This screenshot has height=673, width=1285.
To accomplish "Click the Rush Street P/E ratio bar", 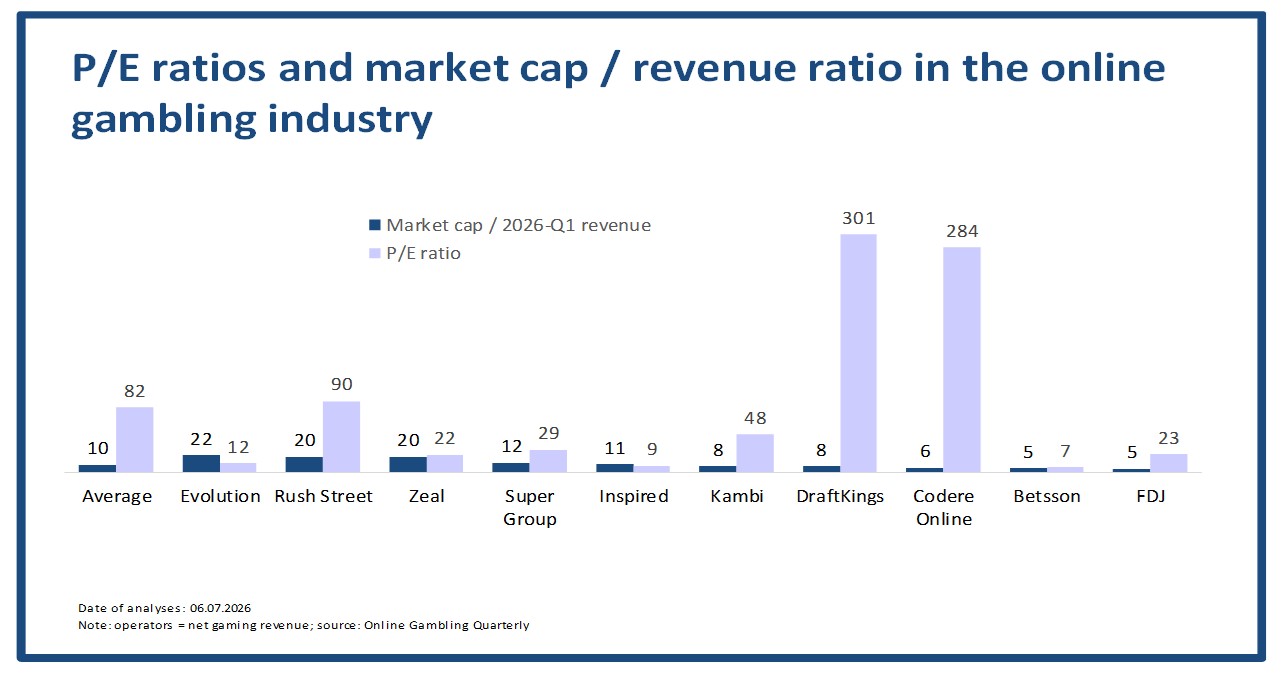I will pyautogui.click(x=342, y=437).
